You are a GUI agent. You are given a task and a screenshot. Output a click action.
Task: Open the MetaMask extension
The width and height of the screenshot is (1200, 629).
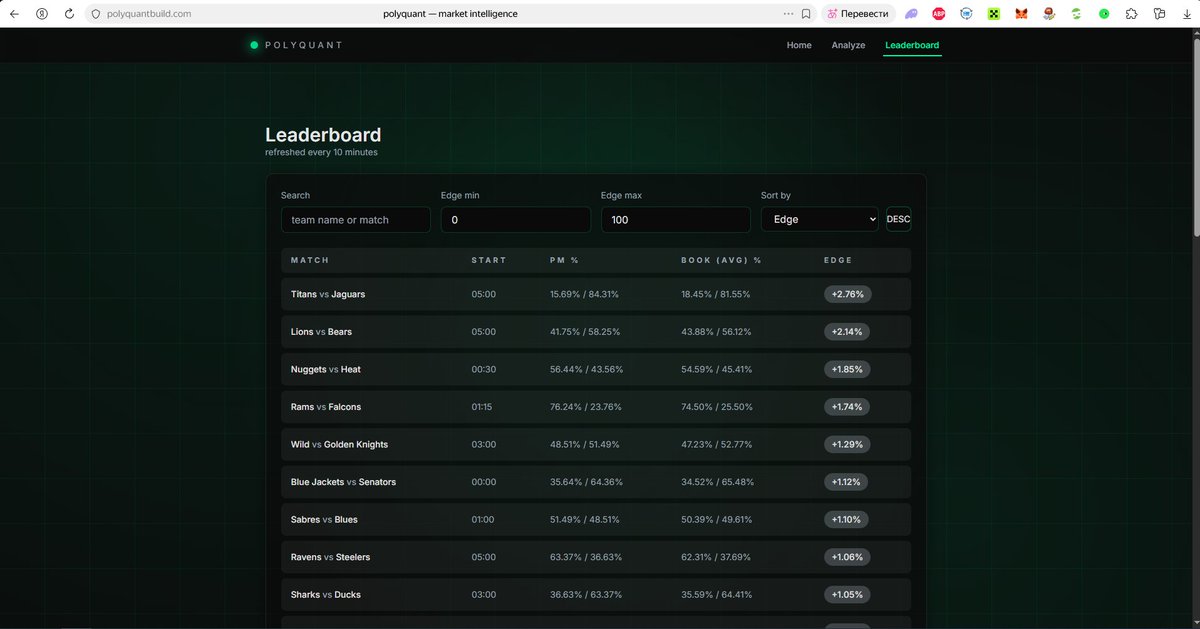[x=1021, y=14]
